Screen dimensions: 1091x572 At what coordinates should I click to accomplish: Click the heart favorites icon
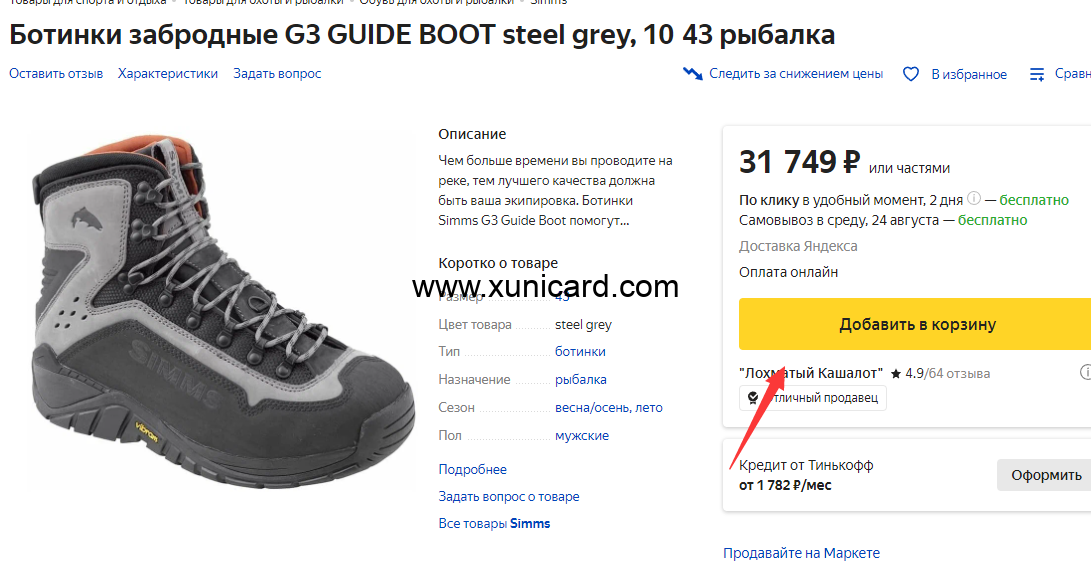pos(910,74)
